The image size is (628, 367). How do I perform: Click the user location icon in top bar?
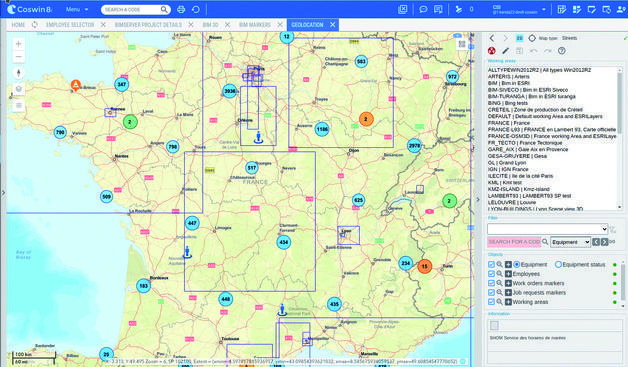[621, 9]
